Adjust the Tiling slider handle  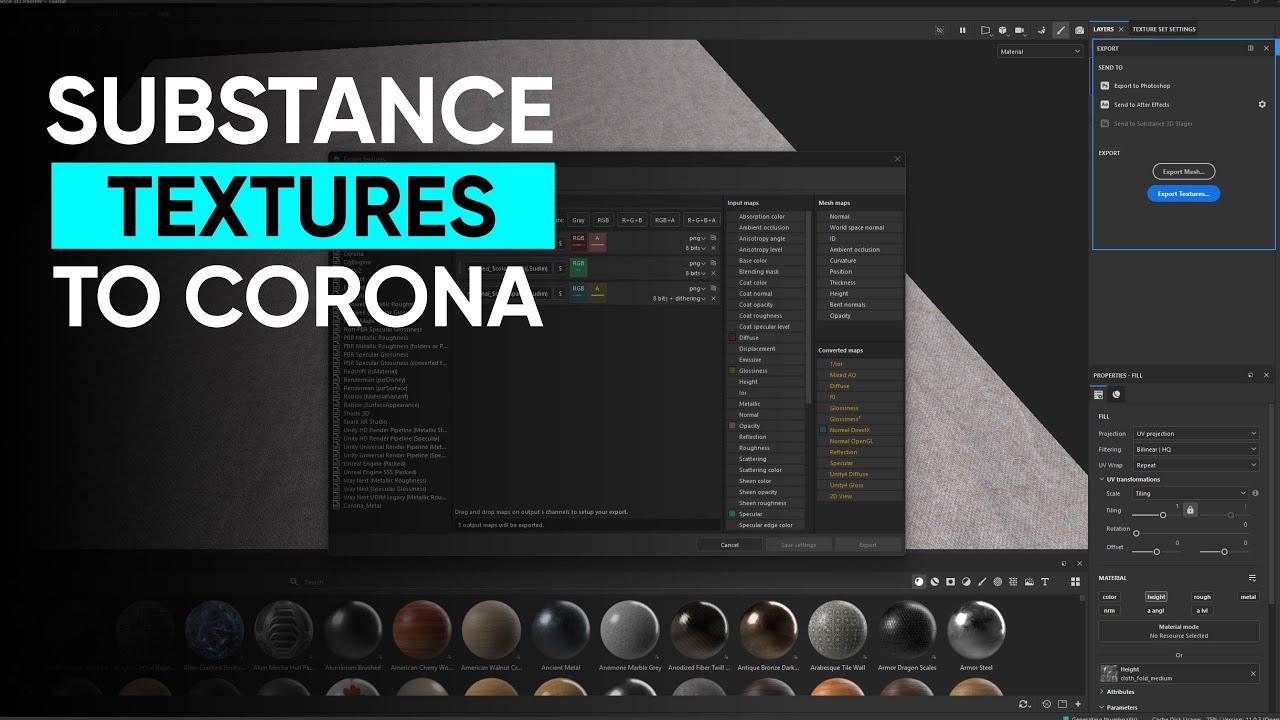point(1163,515)
